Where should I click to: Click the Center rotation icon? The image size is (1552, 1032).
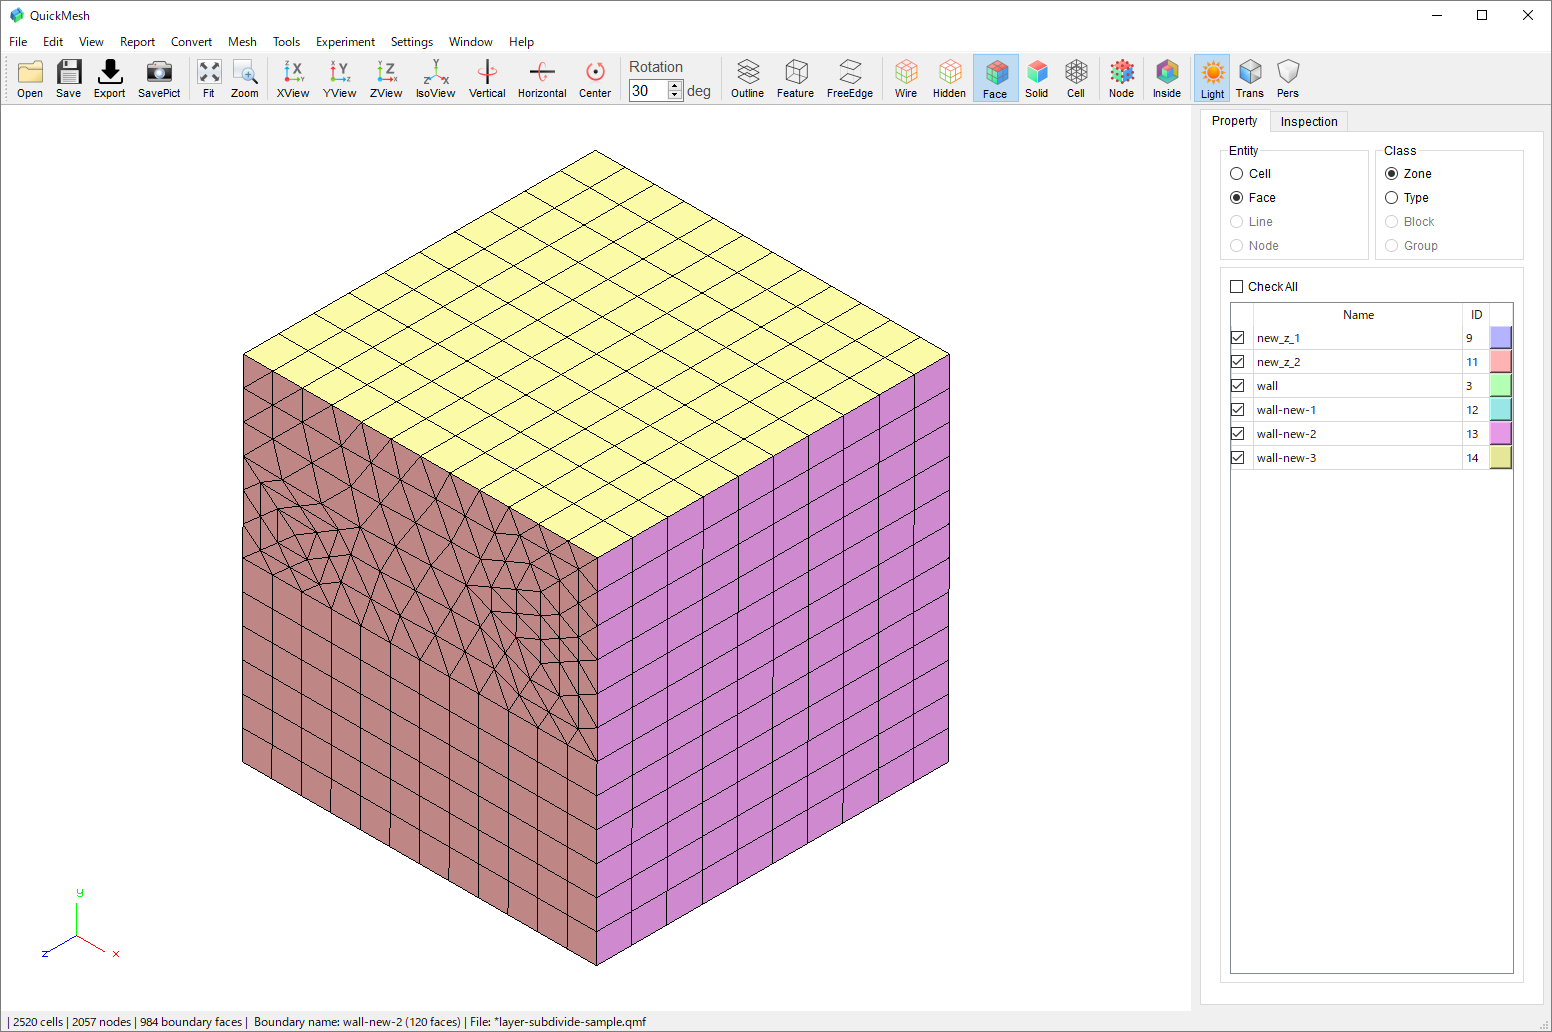pos(595,78)
